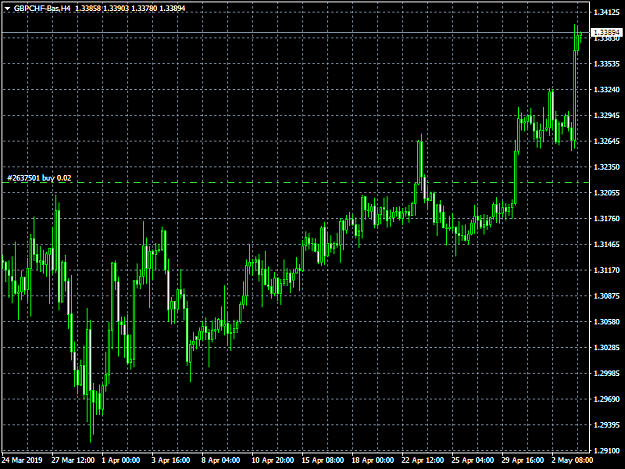This screenshot has height=469, width=625.
Task: Click the 1 Apr 00:00 time label
Action: click(x=121, y=460)
